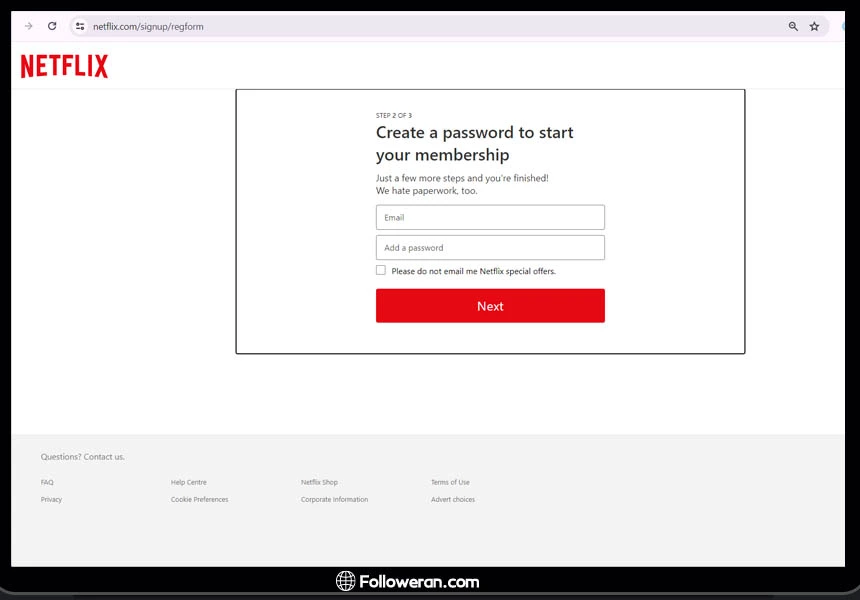The width and height of the screenshot is (860, 600).
Task: Select the Corporate Information link
Action: 334,499
